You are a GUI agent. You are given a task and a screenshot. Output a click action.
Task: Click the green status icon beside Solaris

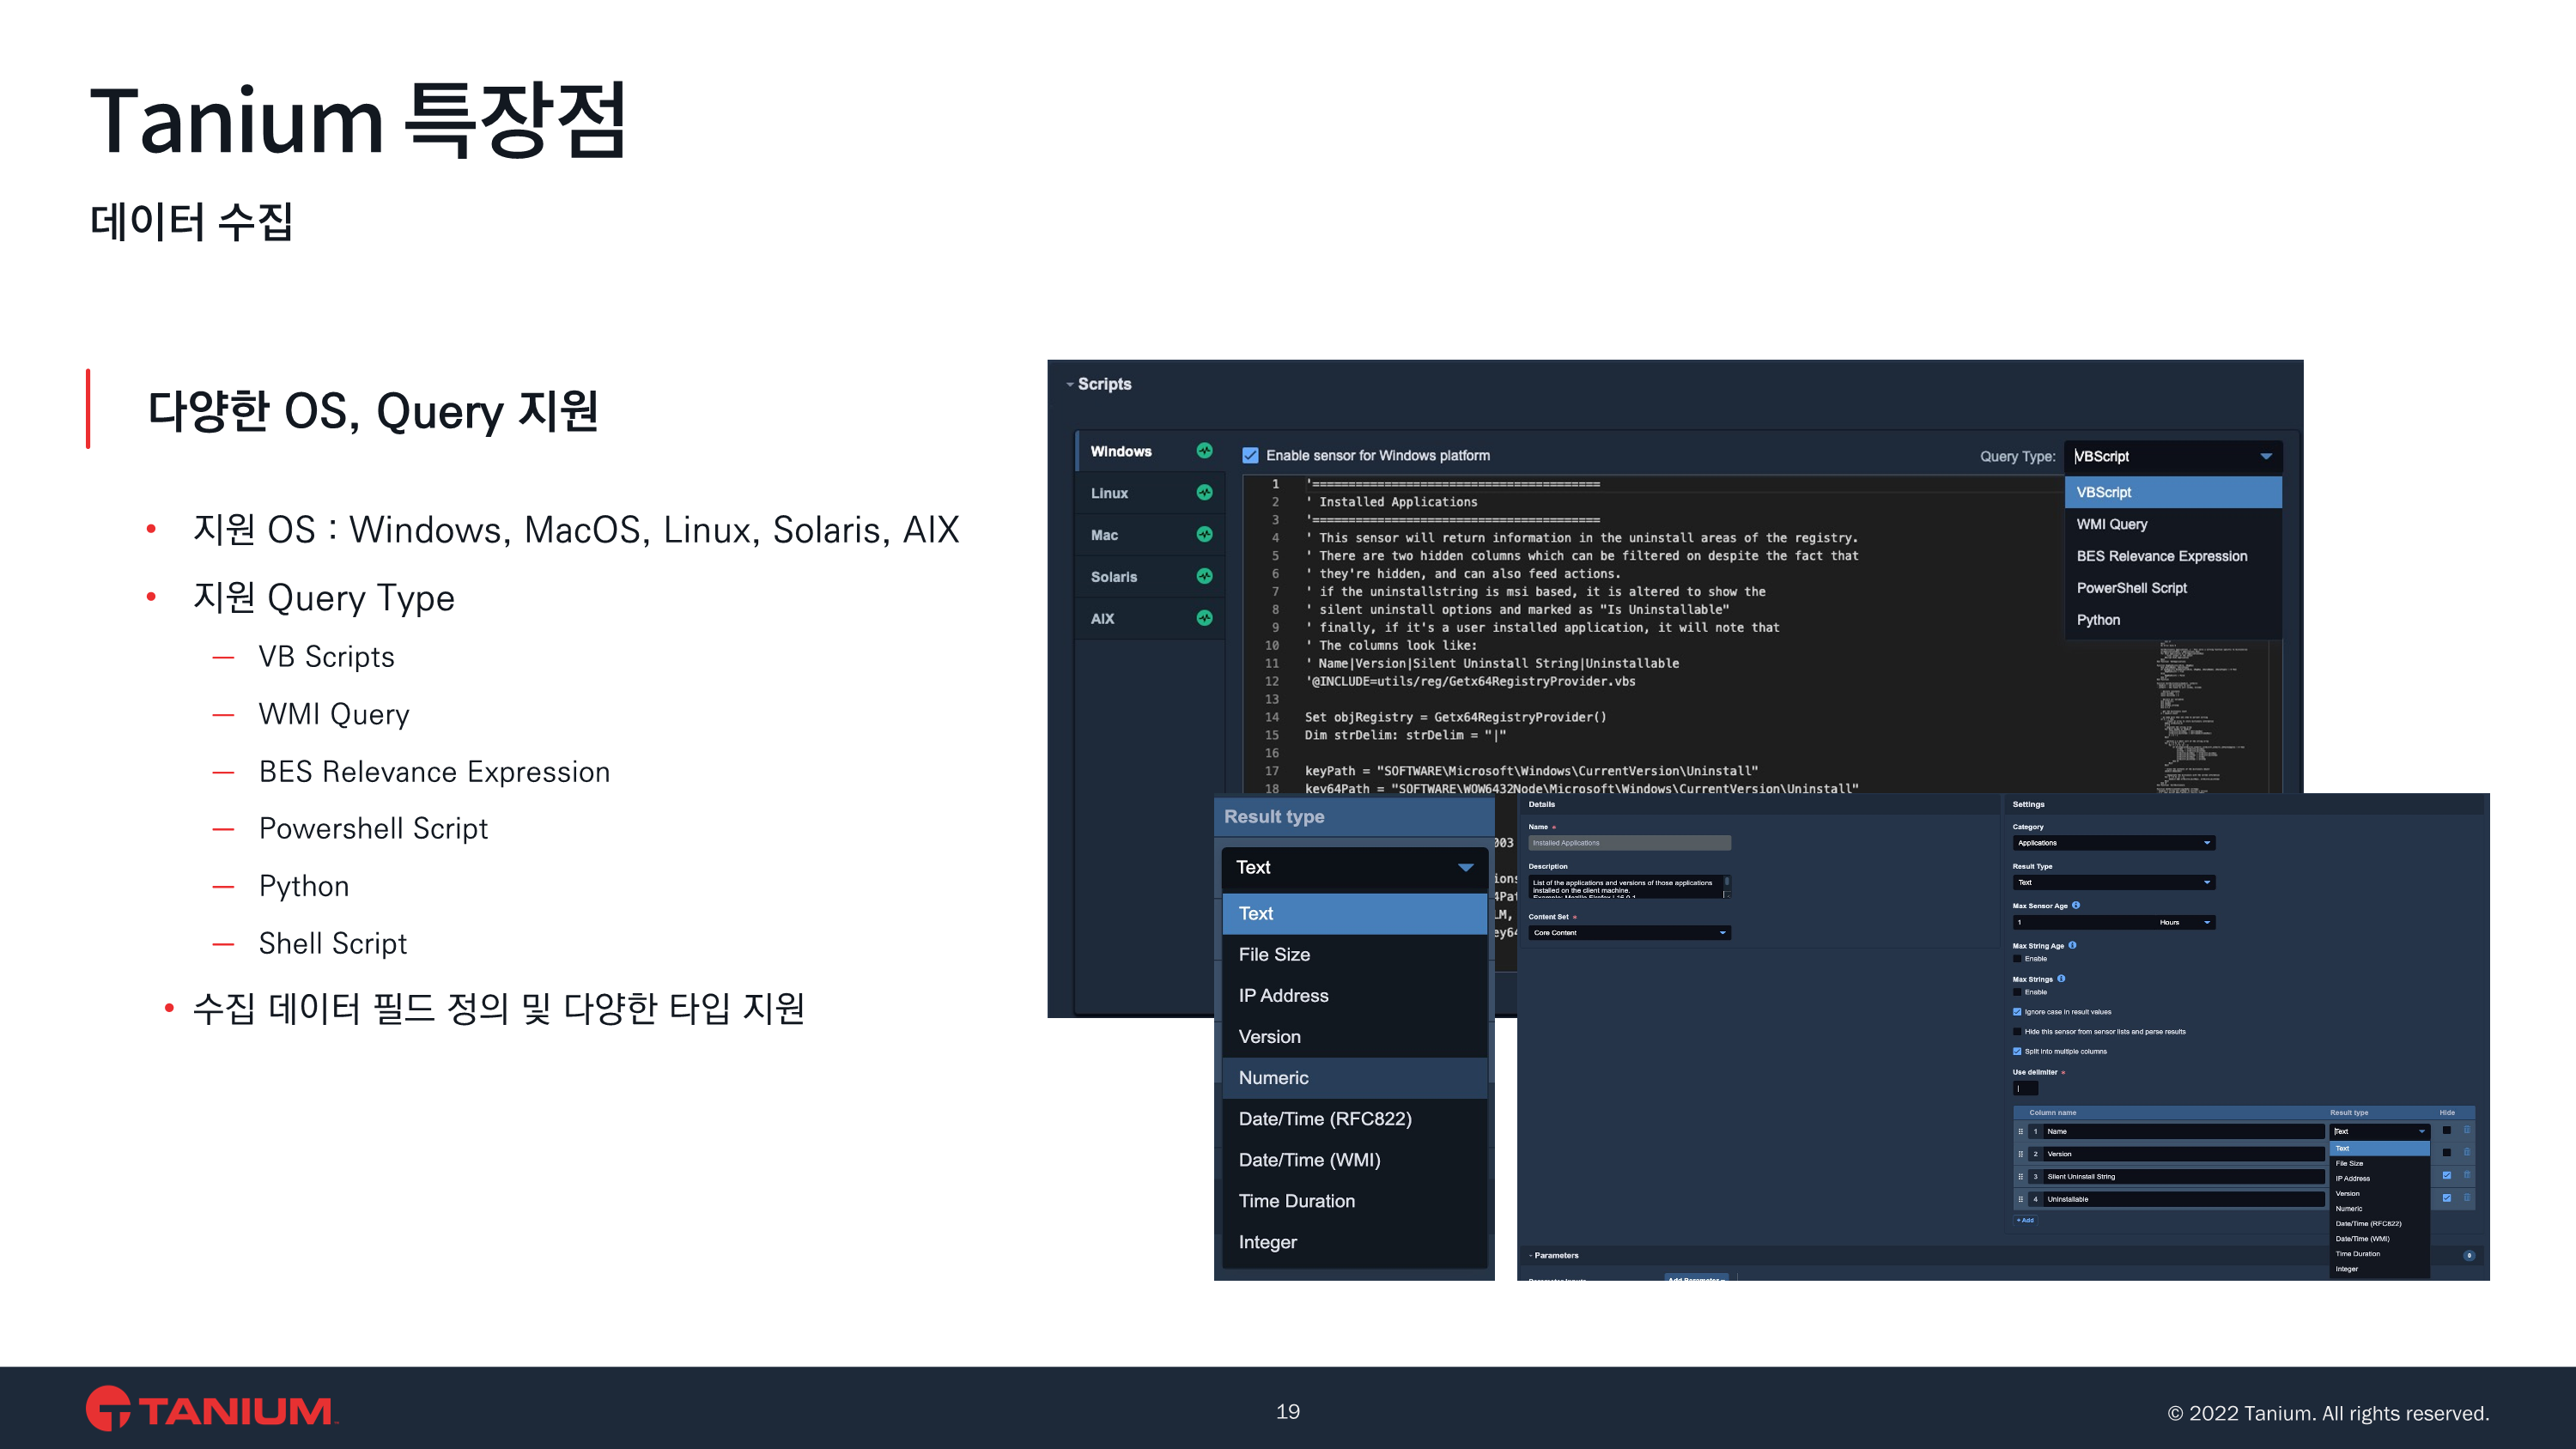(1204, 577)
